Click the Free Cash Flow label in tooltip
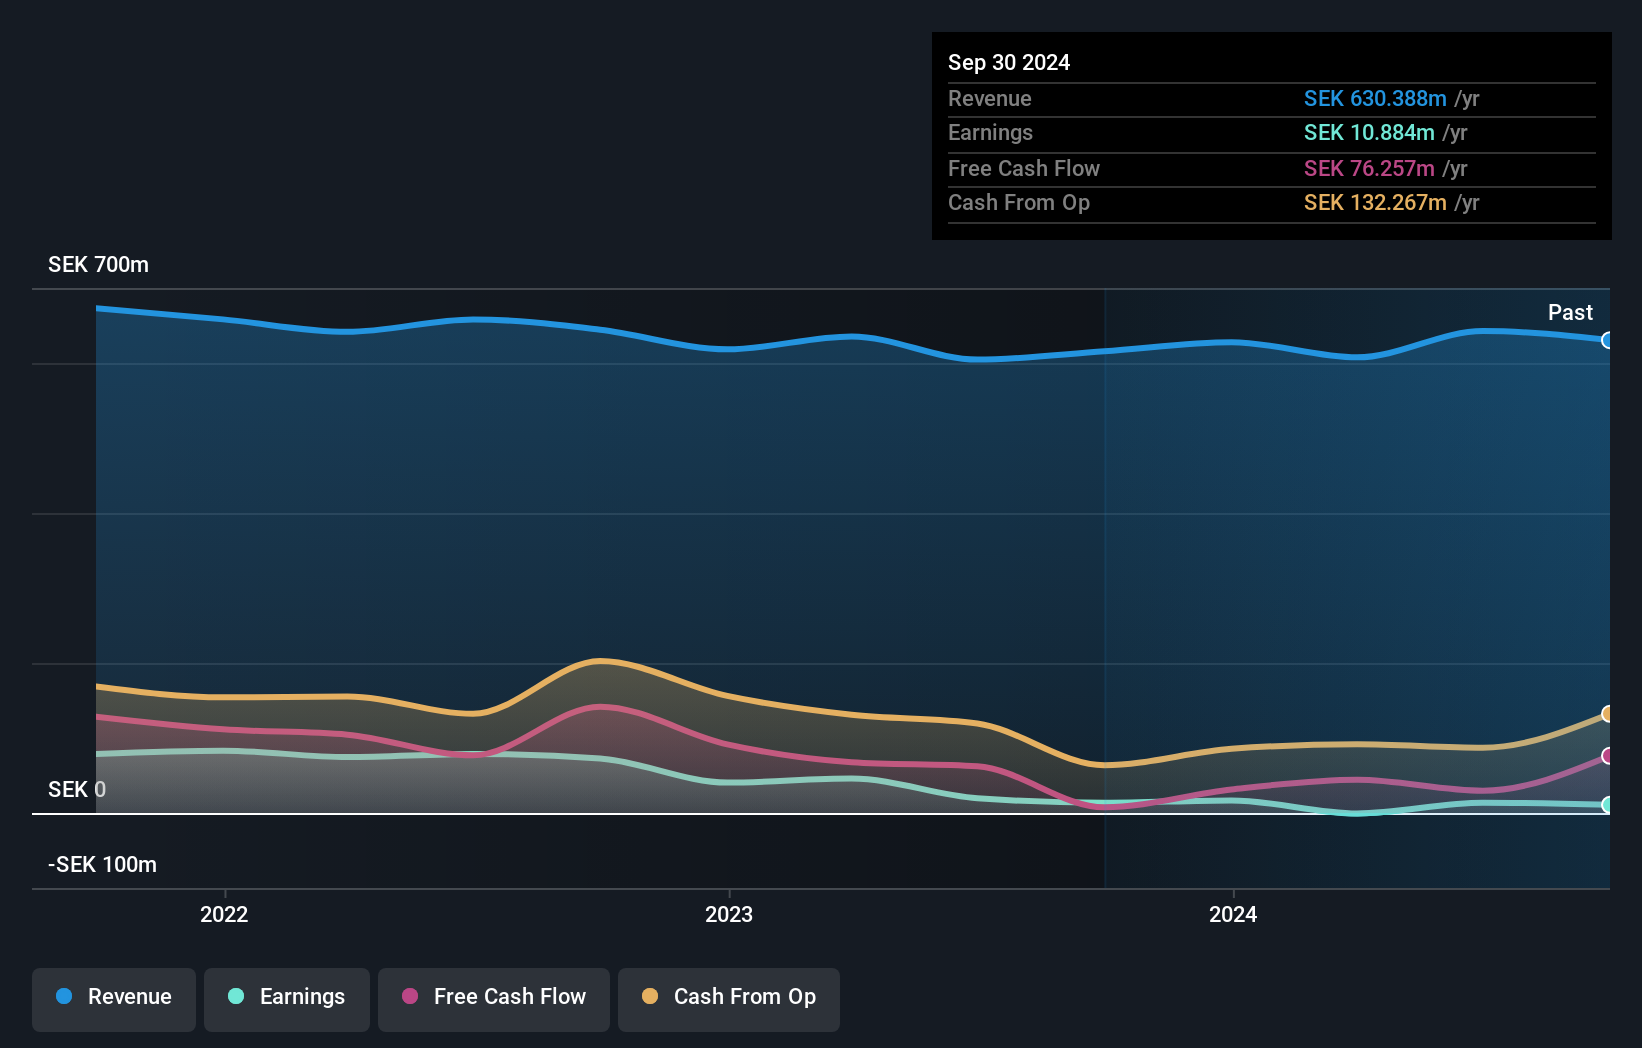 point(1024,169)
